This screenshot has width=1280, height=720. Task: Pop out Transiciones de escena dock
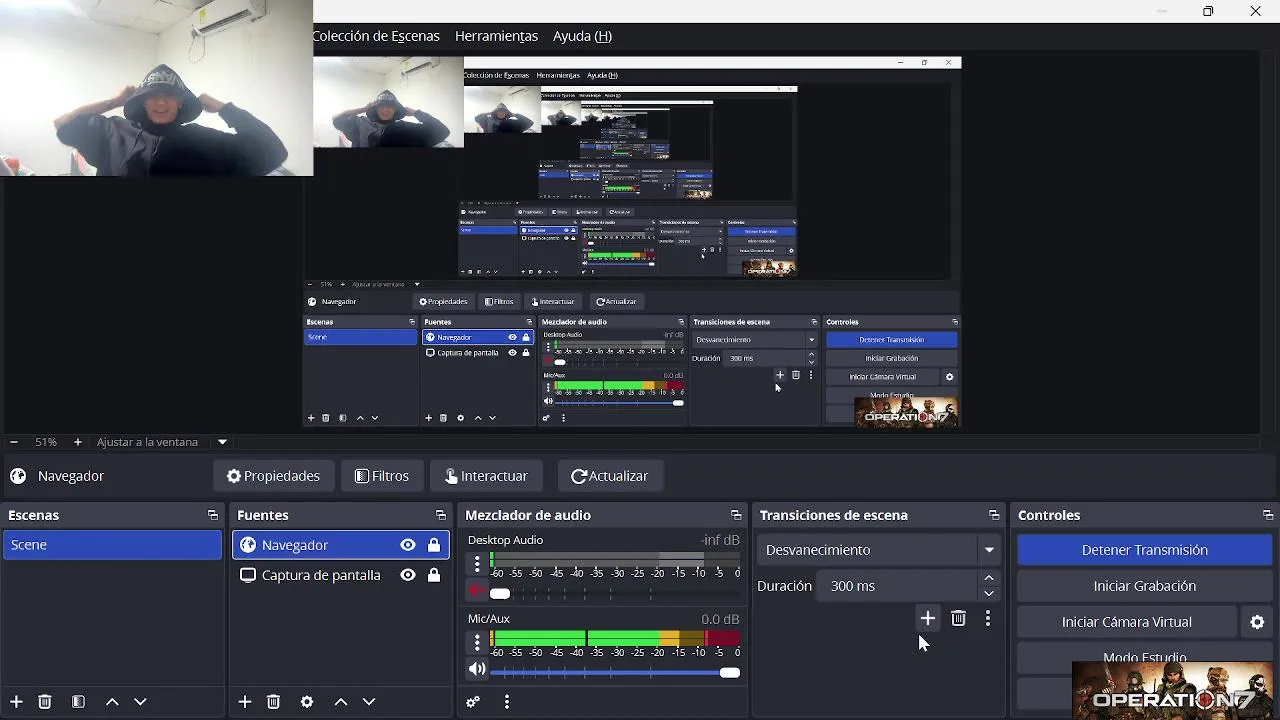(x=994, y=515)
